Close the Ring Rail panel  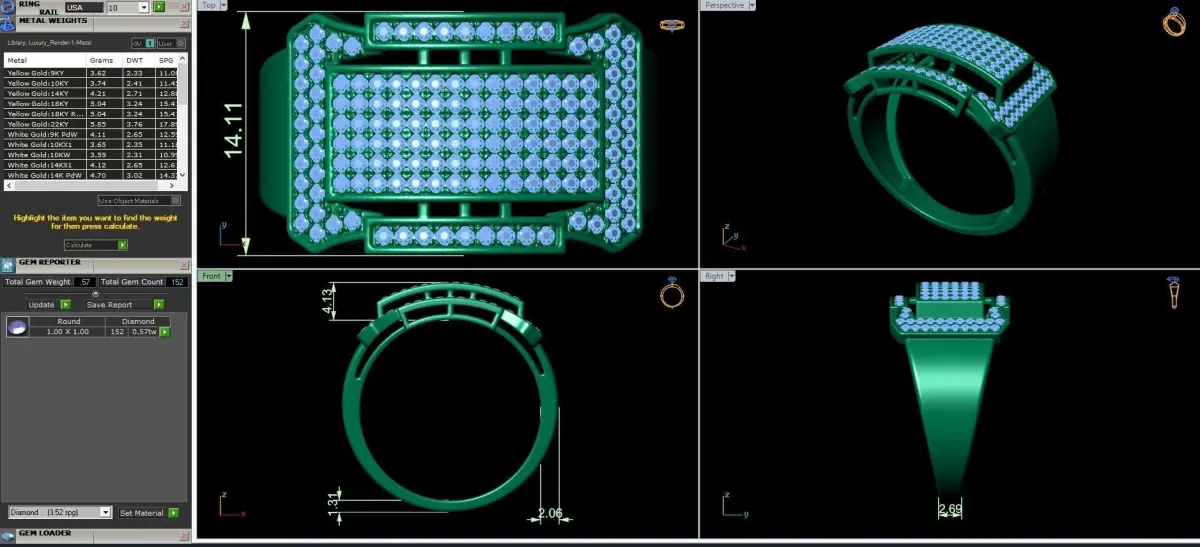184,7
